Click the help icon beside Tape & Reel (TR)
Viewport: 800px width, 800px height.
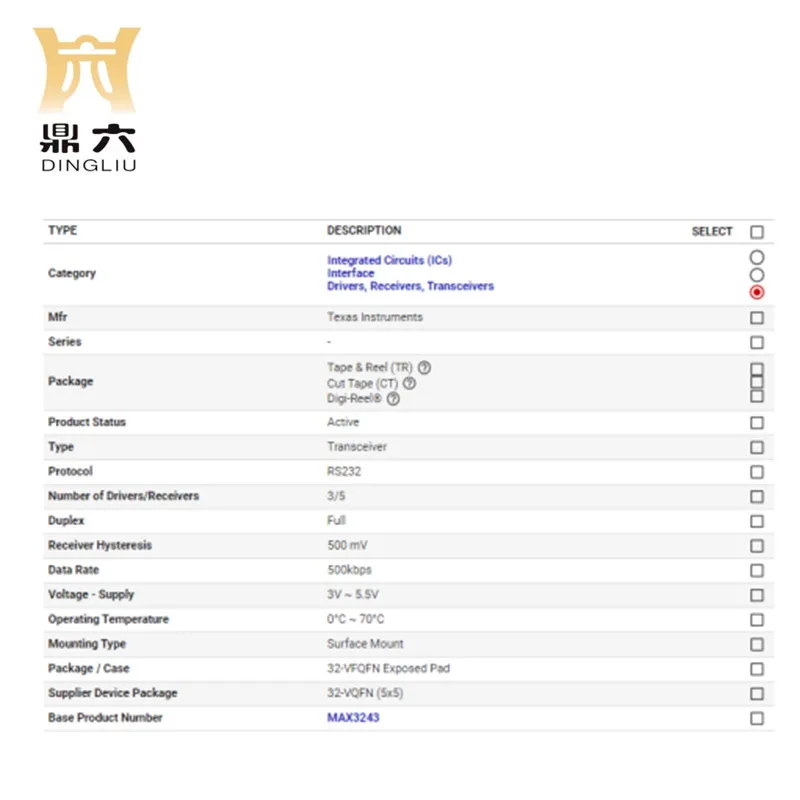[424, 367]
